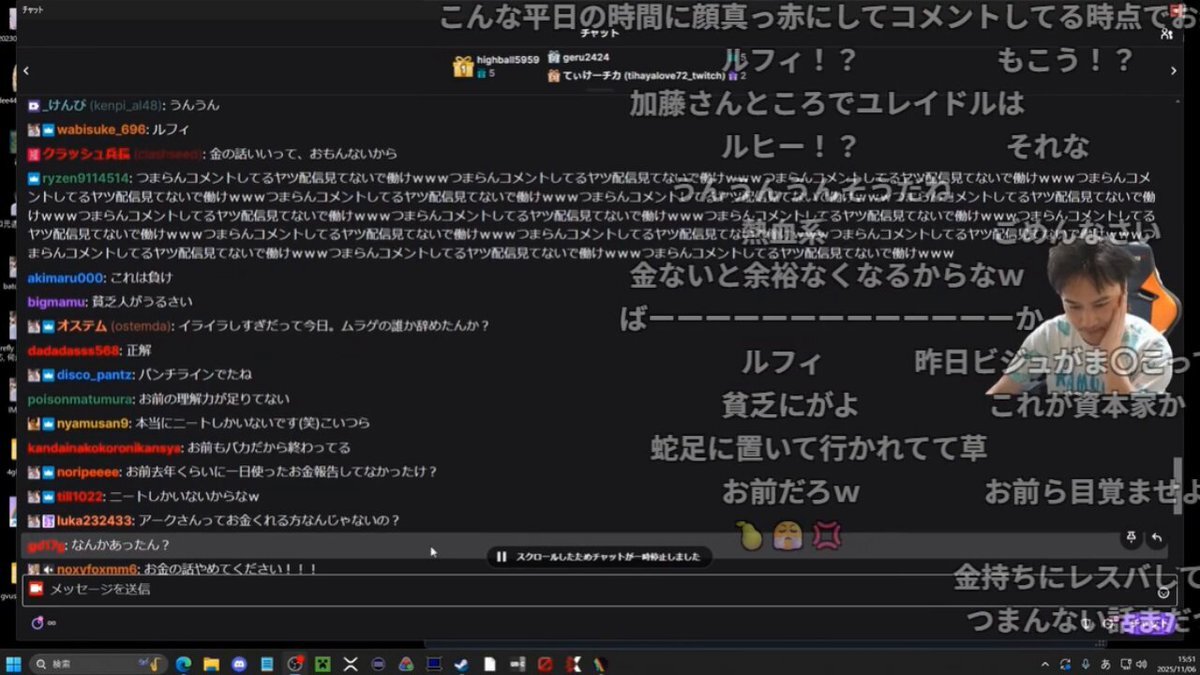Image resolution: width=1200 pixels, height=675 pixels.
Task: Show hidden system tray icons
Action: click(1045, 664)
